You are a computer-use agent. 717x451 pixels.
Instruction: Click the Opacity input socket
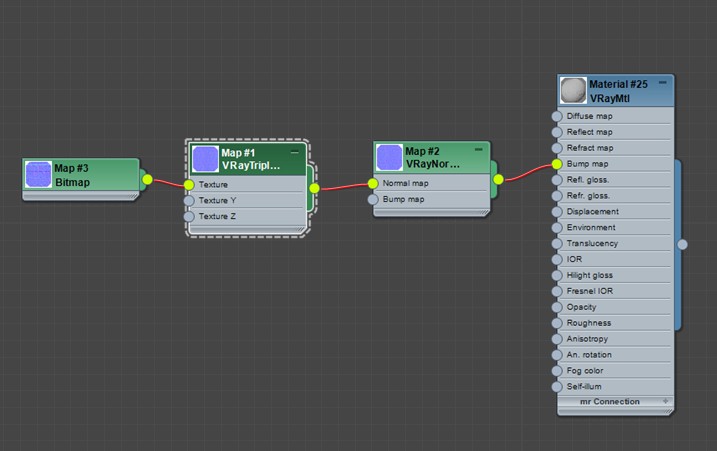556,307
